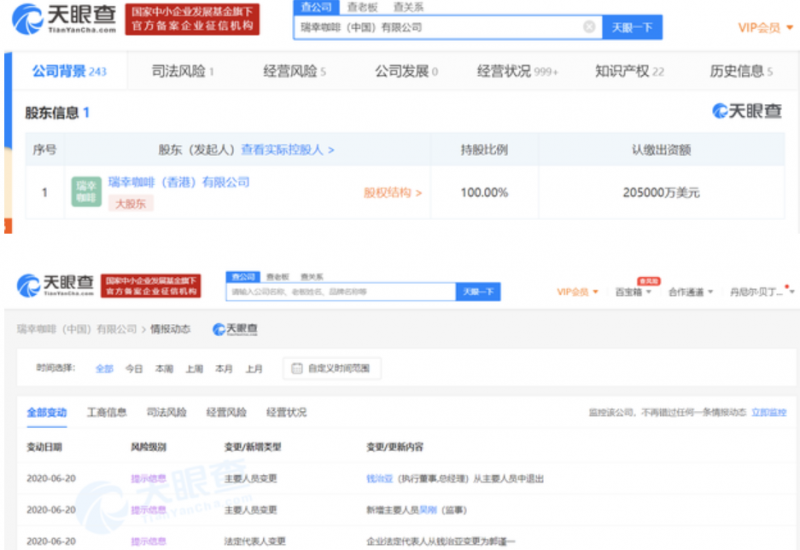This screenshot has height=550, width=800.
Task: Clear the top search field with X icon
Action: 589,27
